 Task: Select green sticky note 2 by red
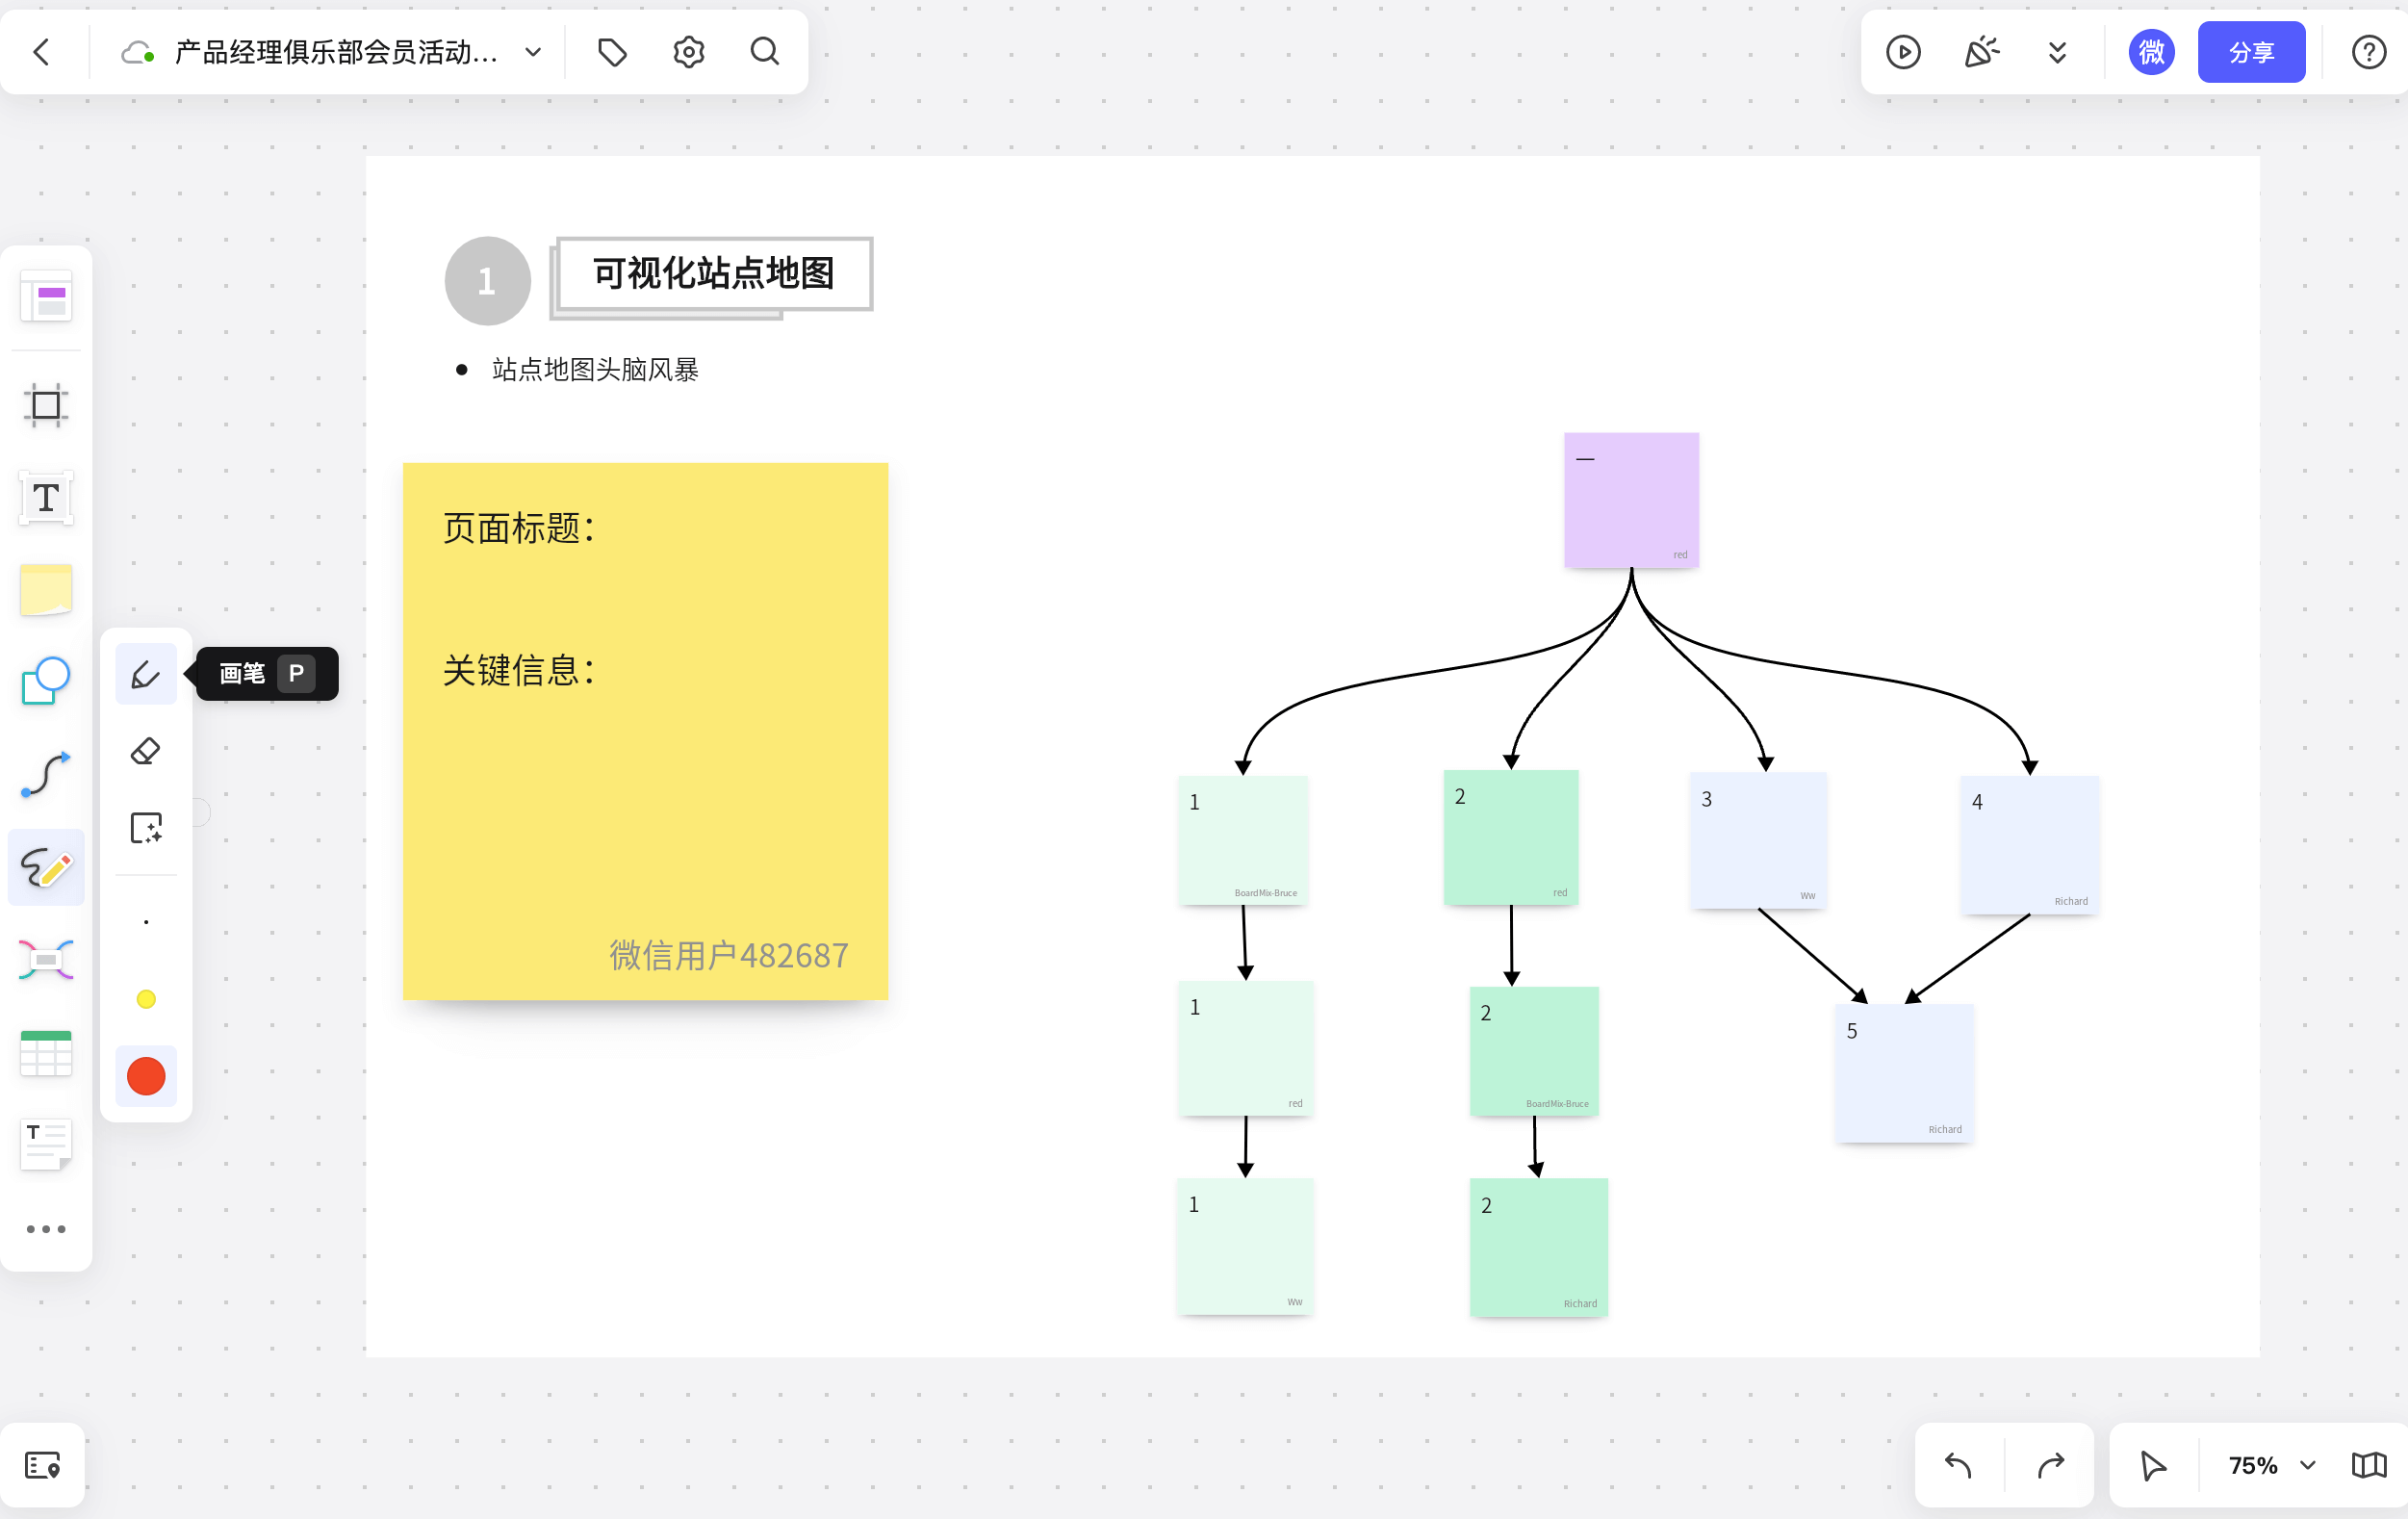pyautogui.click(x=1510, y=837)
